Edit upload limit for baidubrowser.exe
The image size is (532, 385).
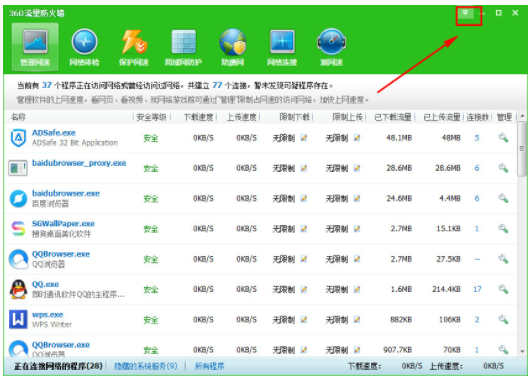pyautogui.click(x=357, y=198)
